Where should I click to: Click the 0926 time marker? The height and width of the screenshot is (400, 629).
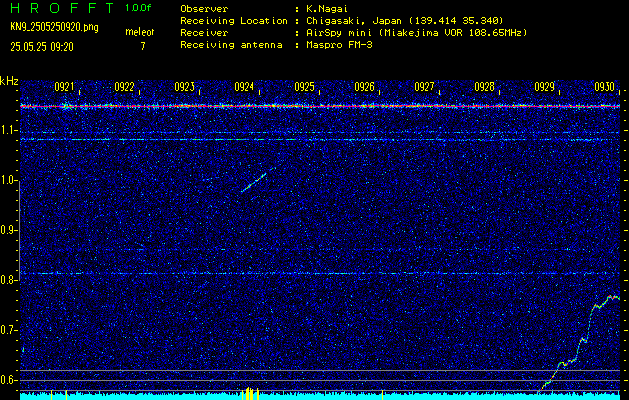click(364, 87)
